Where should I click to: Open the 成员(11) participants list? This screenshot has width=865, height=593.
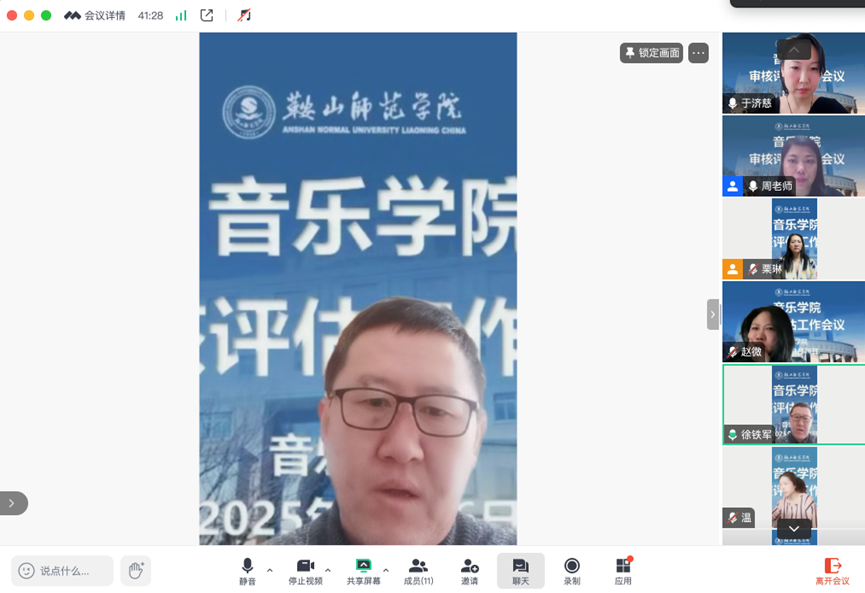[418, 571]
